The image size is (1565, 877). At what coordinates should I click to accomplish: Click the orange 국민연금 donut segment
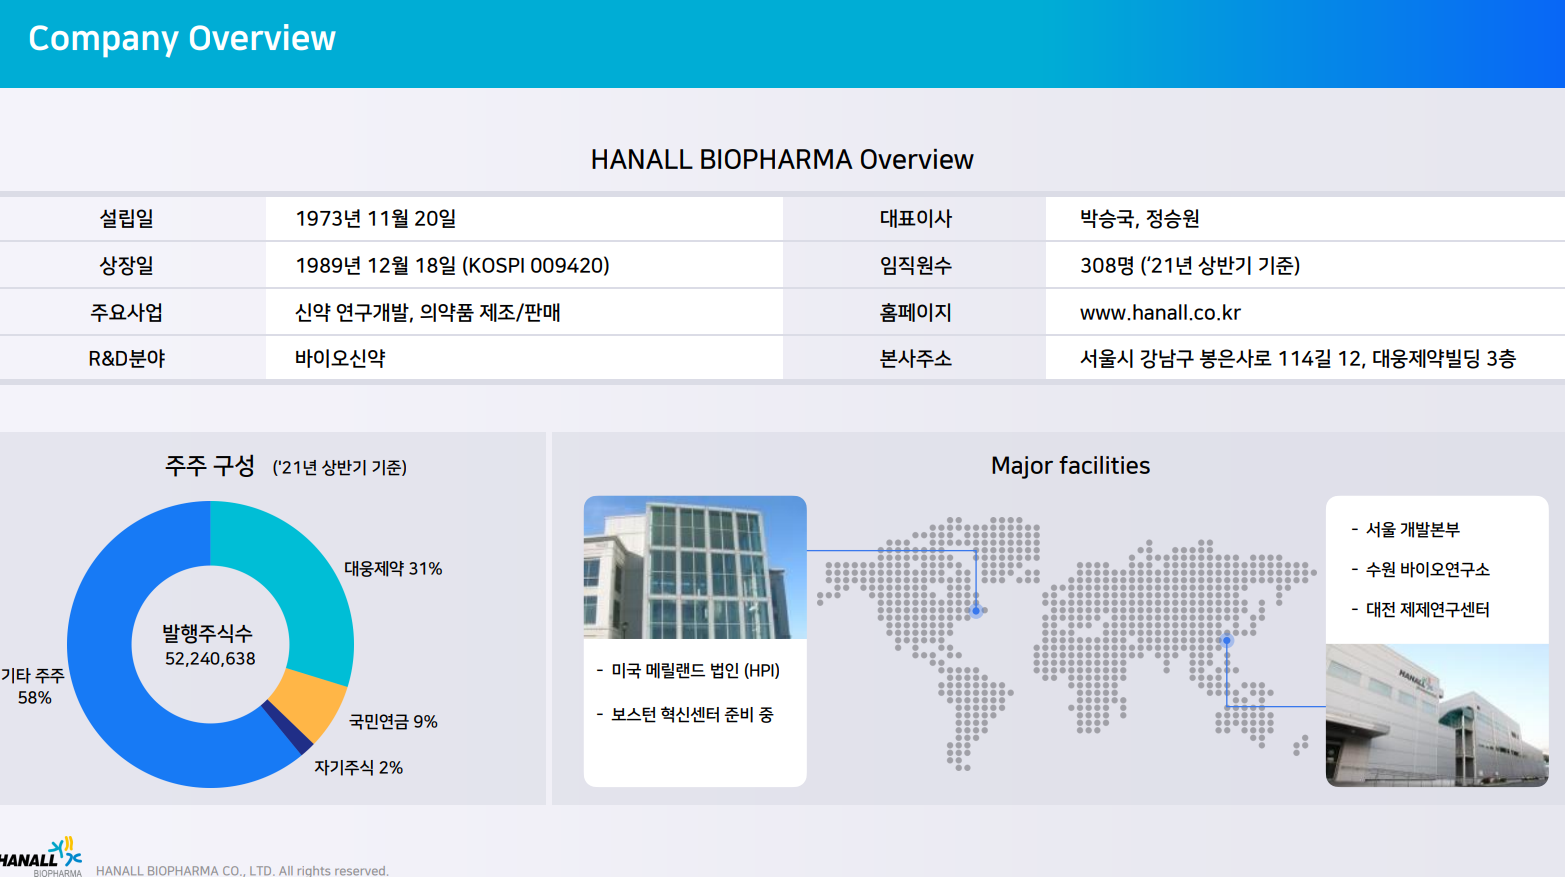(x=312, y=703)
